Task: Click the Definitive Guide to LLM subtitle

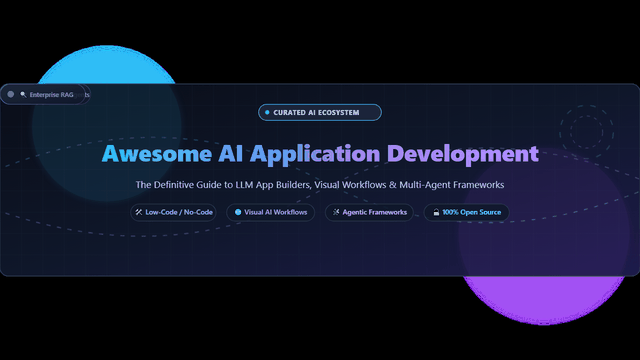Action: [x=320, y=185]
